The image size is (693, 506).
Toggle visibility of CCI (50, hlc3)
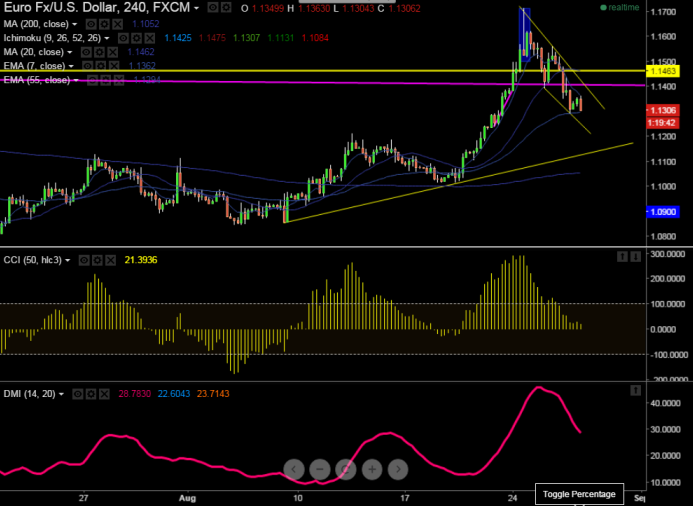pos(84,260)
